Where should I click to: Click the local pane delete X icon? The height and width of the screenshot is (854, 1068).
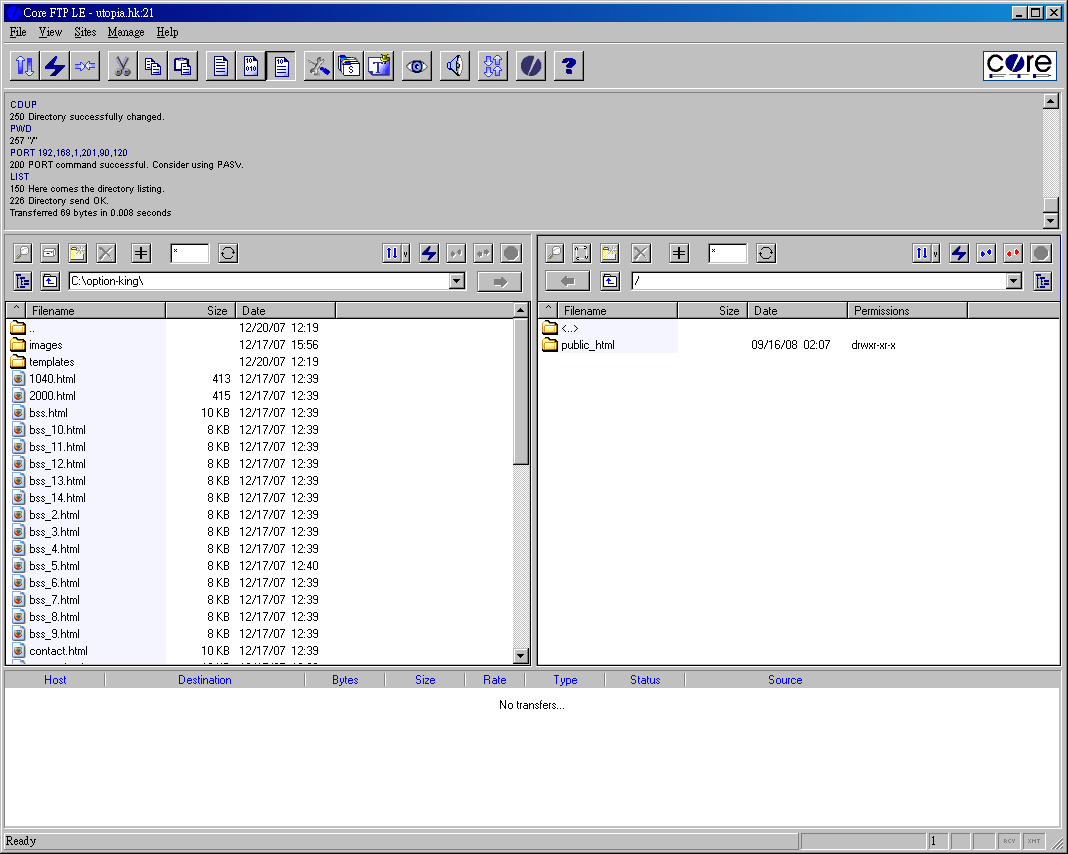106,253
